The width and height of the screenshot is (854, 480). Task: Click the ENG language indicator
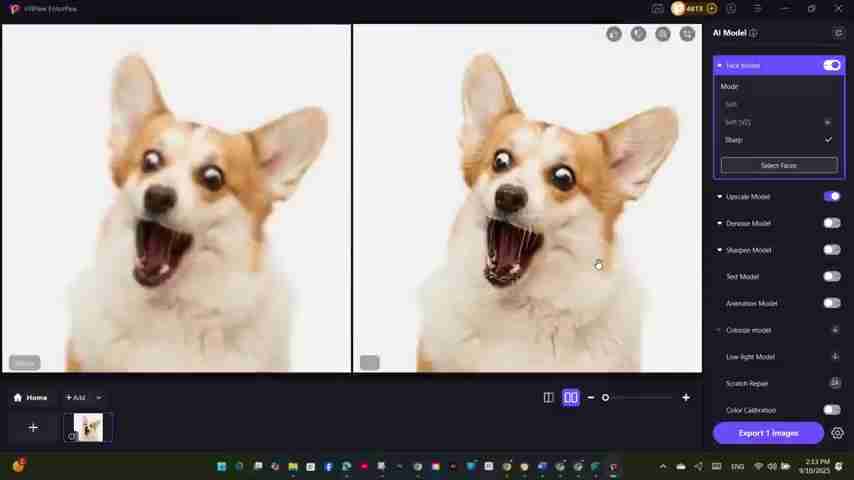coord(737,467)
